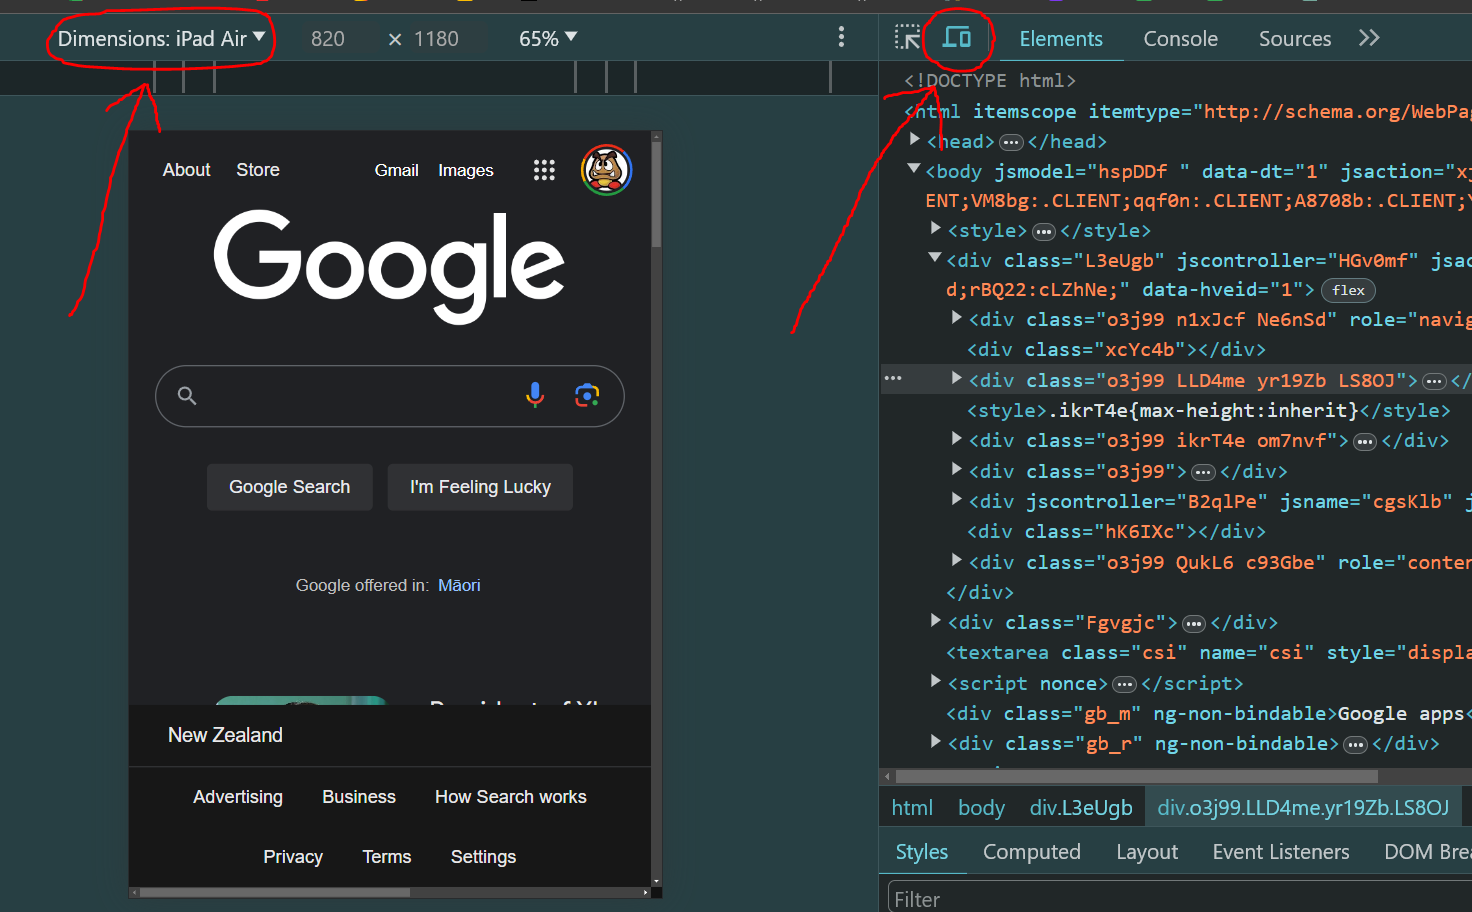Select the div.L3eUgb breadcrumb item
Image resolution: width=1472 pixels, height=912 pixels.
pos(1081,808)
